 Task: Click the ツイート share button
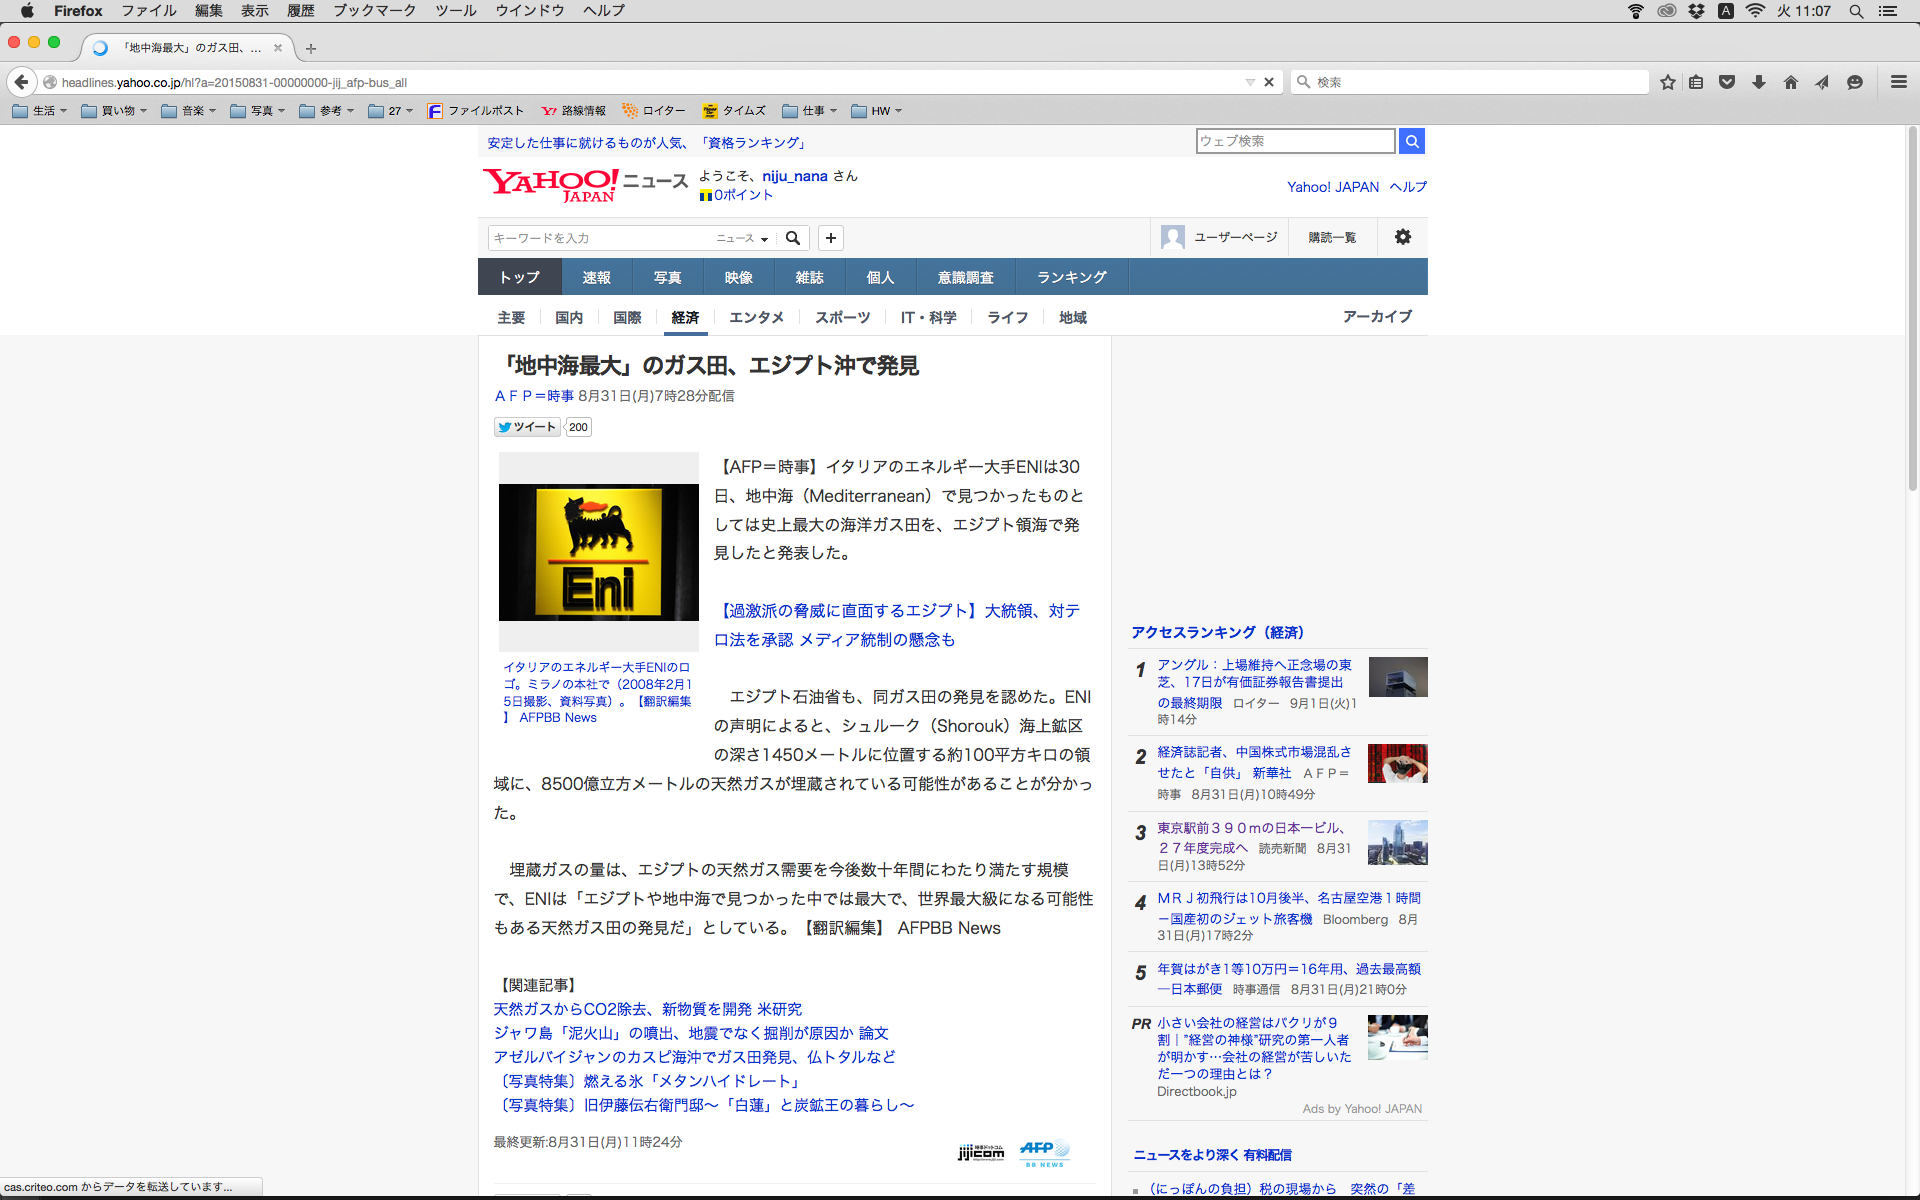[527, 427]
